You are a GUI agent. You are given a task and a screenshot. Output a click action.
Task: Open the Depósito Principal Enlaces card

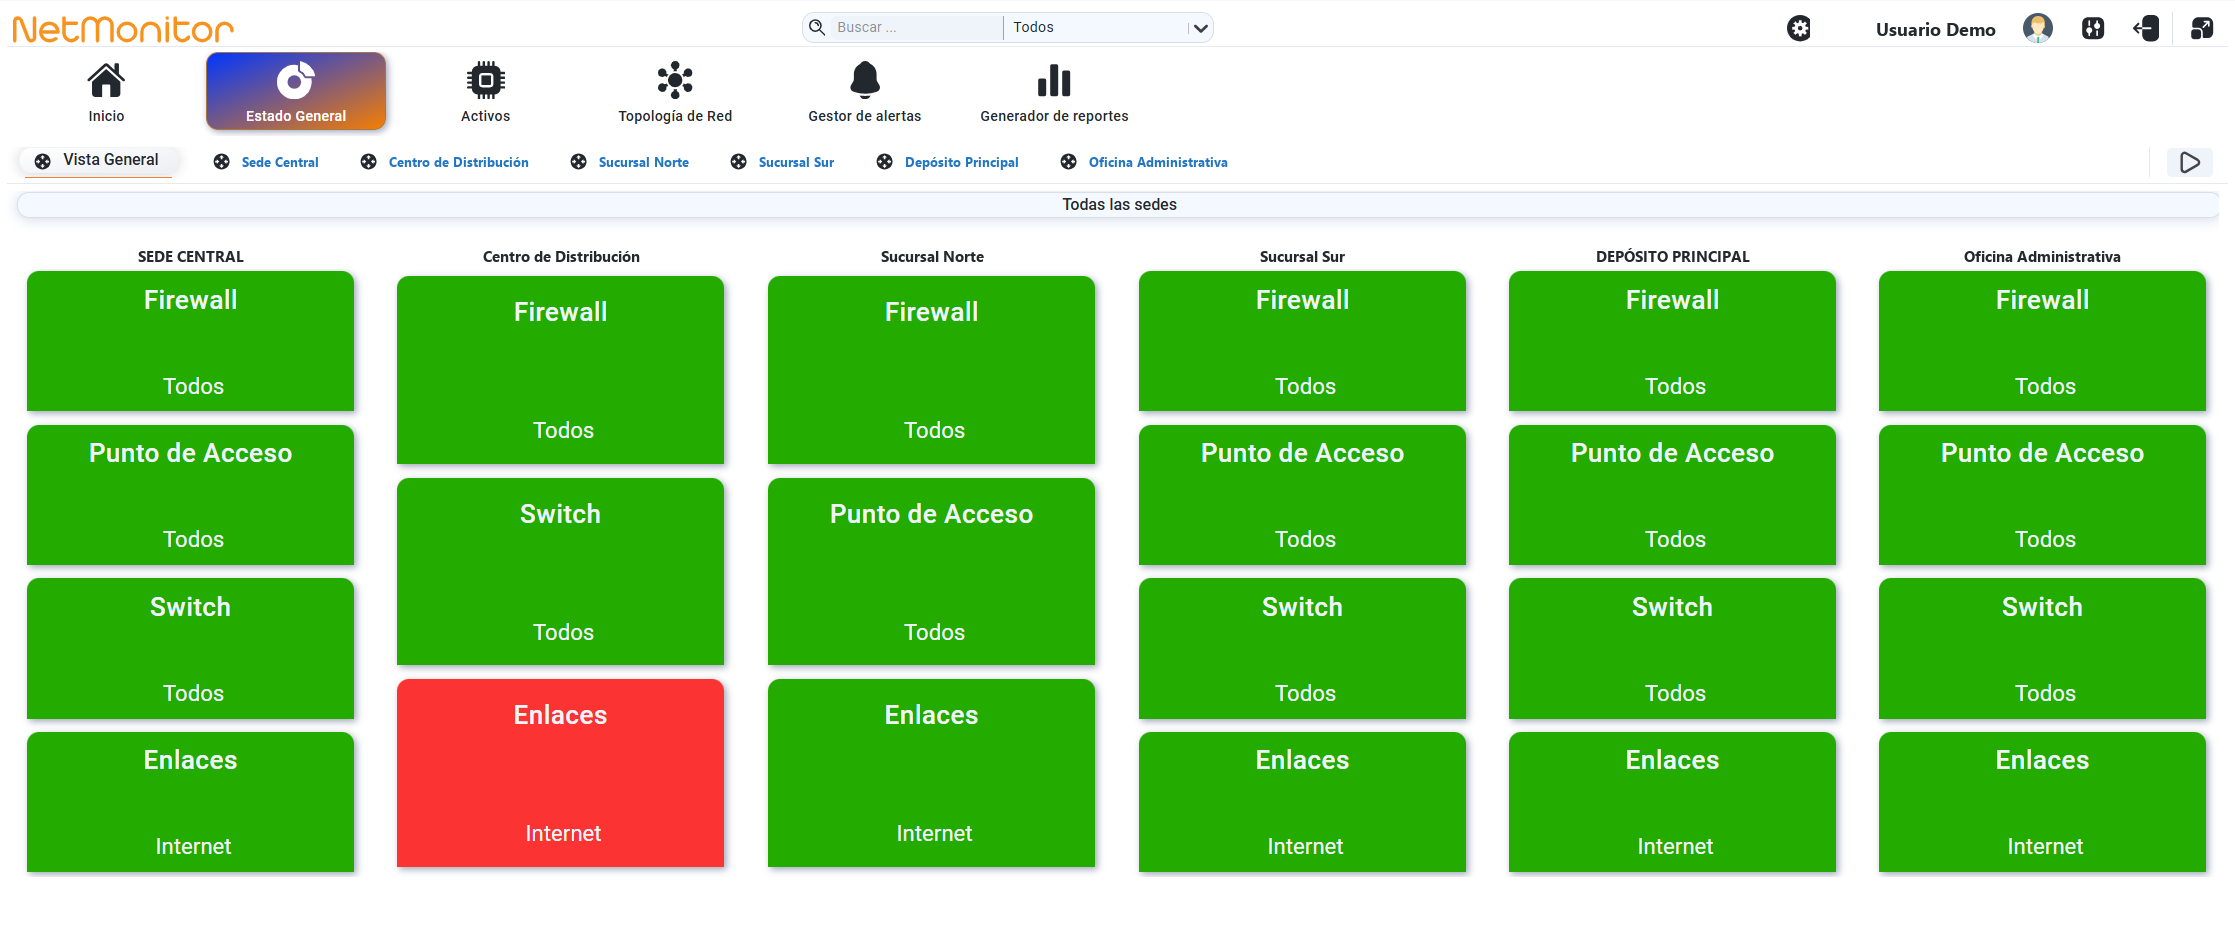point(1672,802)
